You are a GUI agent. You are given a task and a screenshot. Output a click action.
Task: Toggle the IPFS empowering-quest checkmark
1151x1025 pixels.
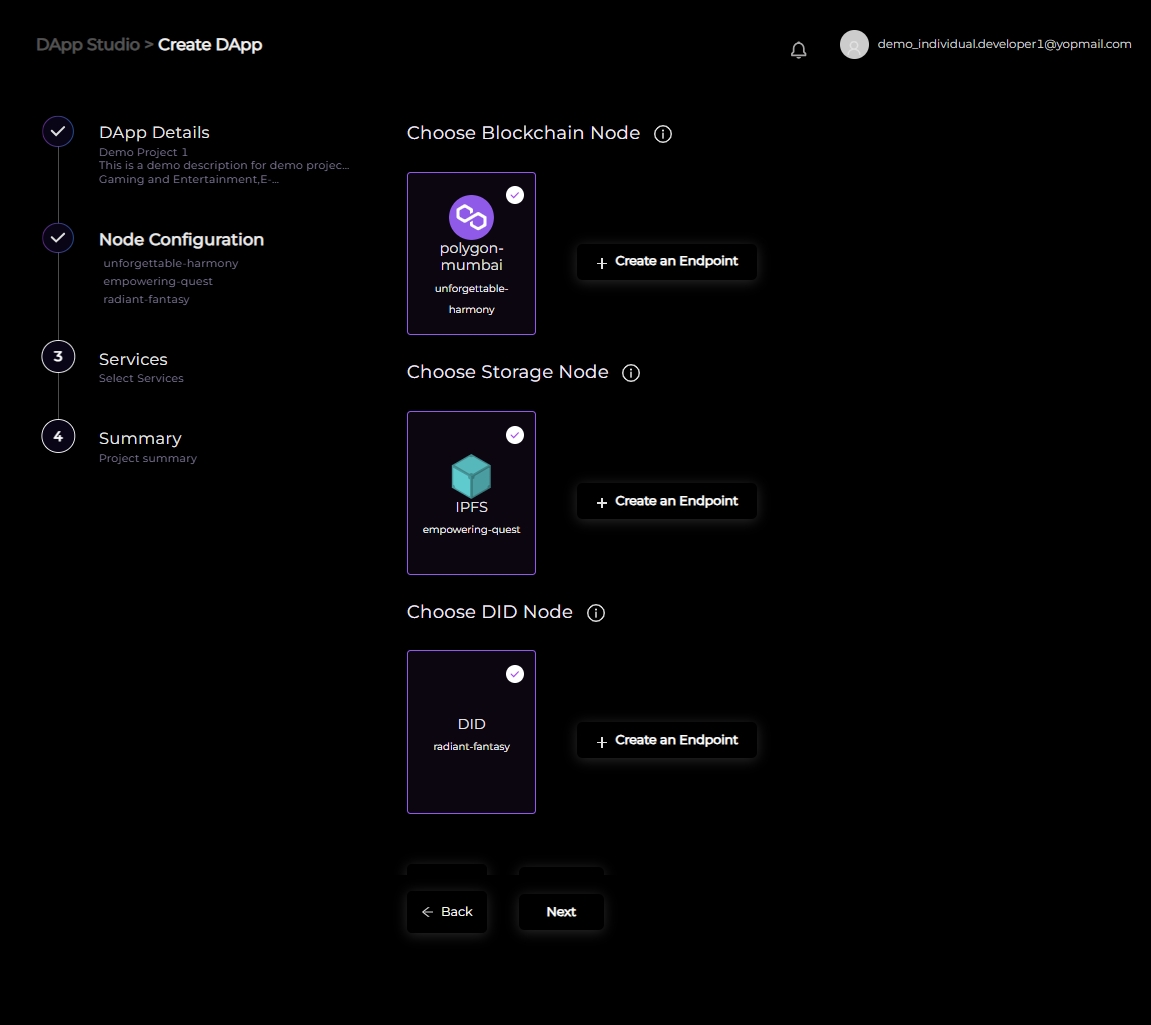[515, 435]
